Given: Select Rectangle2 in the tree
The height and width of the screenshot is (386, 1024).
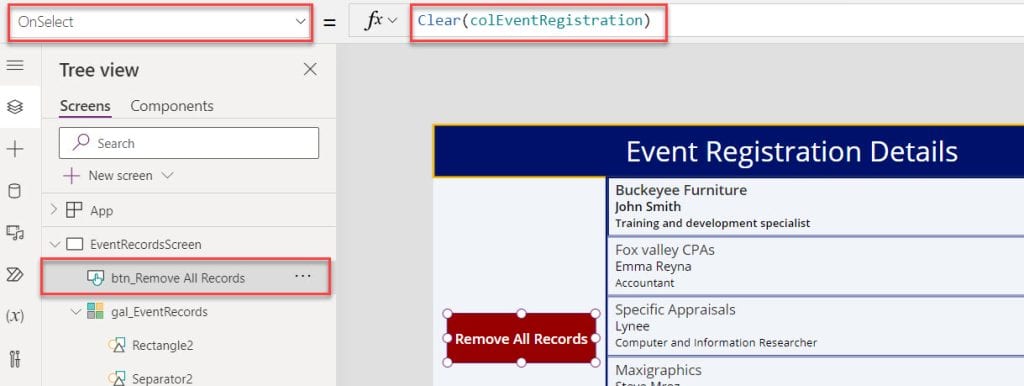Looking at the screenshot, I should 163,346.
